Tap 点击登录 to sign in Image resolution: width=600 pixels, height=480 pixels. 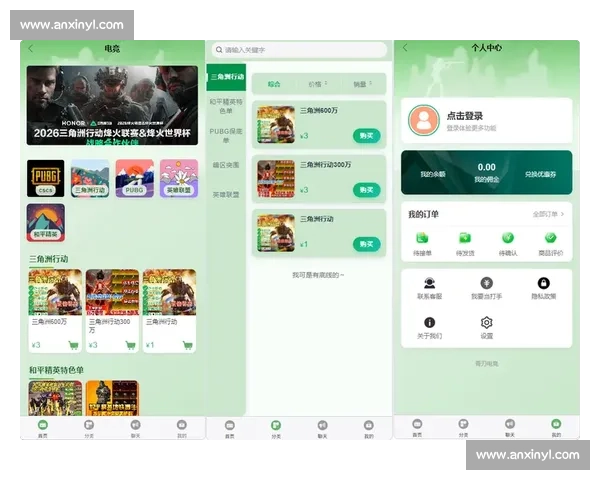(465, 116)
